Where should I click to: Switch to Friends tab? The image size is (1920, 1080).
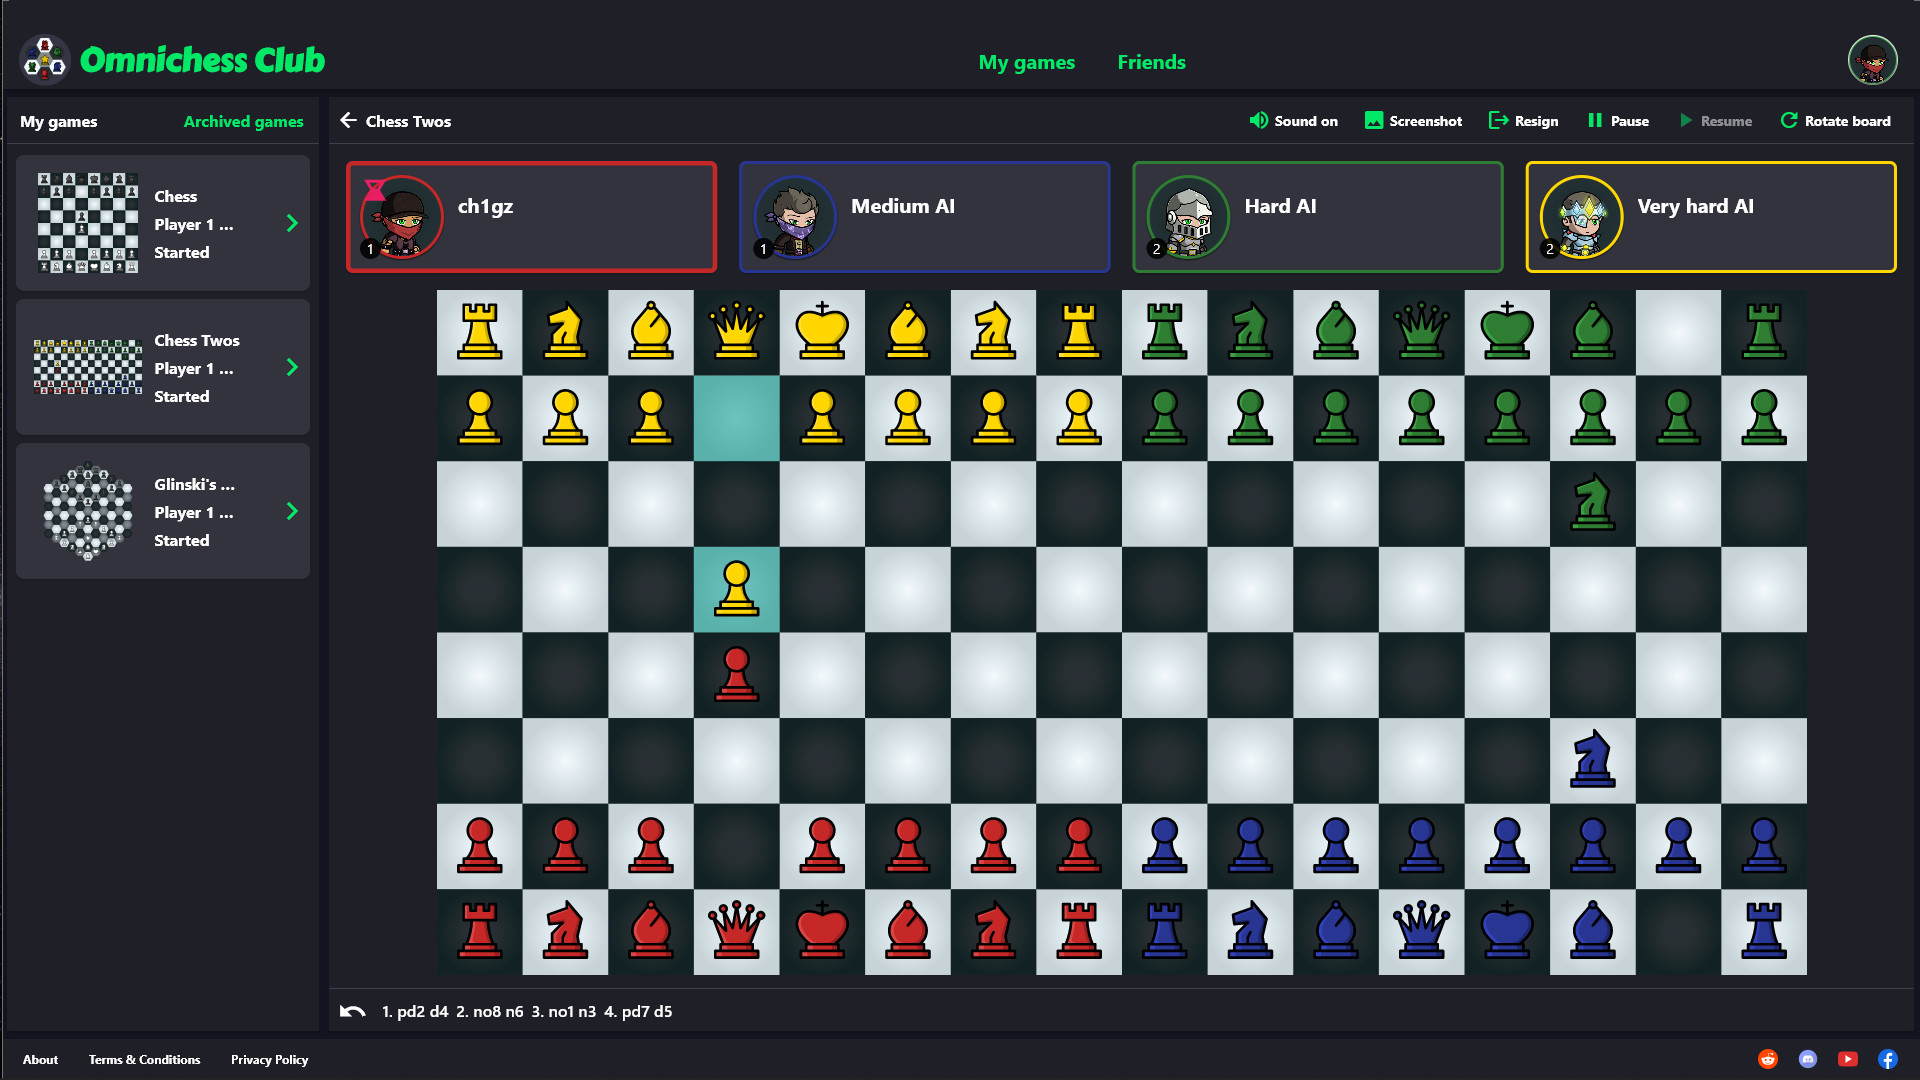point(1150,61)
